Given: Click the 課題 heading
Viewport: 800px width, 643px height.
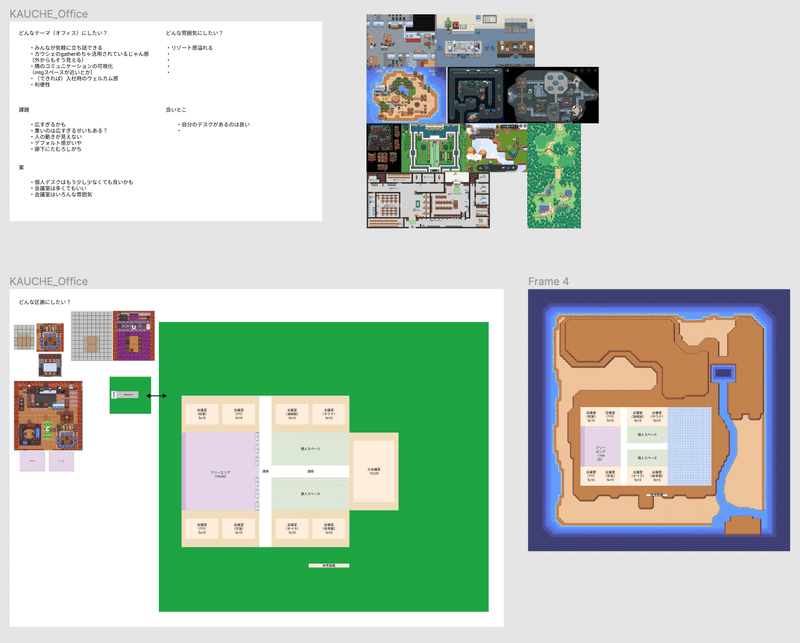Looking at the screenshot, I should [x=24, y=110].
